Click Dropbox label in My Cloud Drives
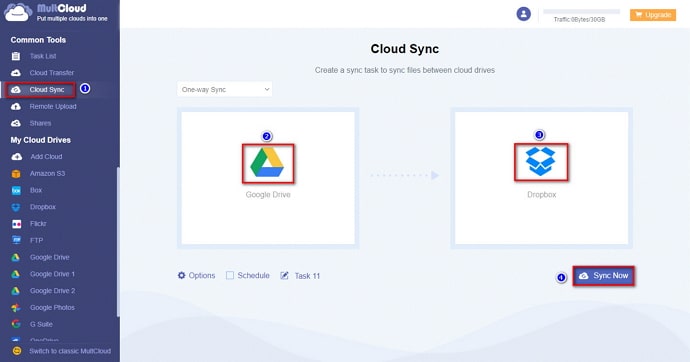Image resolution: width=690 pixels, height=362 pixels. point(43,207)
